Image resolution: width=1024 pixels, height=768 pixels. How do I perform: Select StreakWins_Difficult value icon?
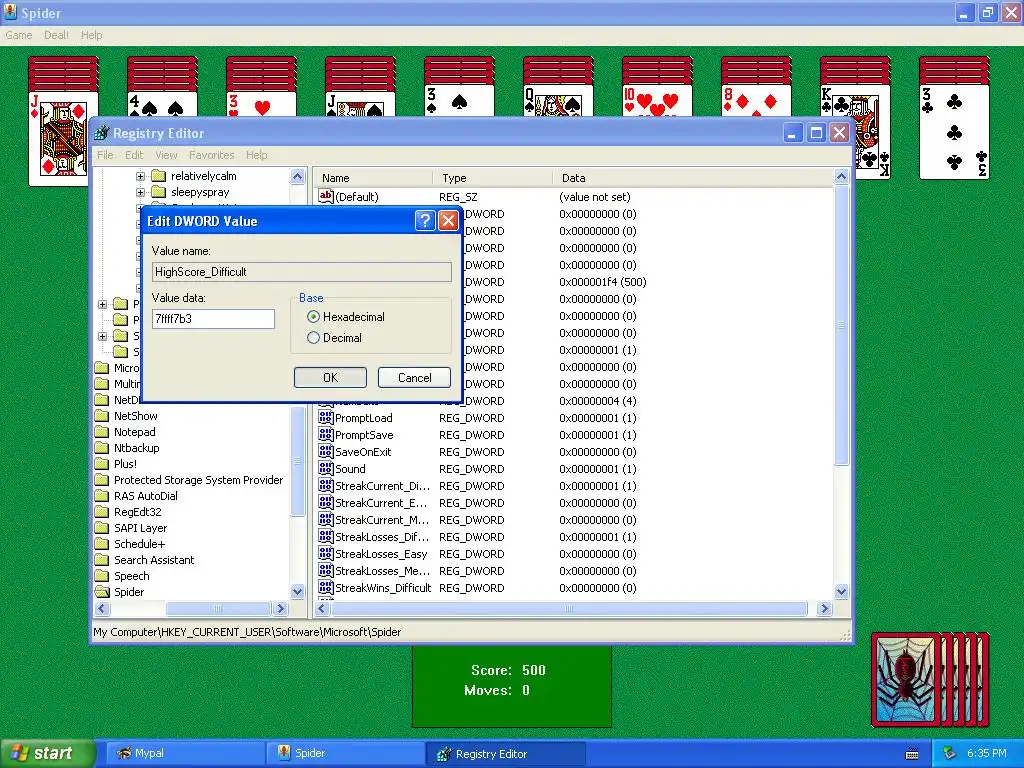326,587
